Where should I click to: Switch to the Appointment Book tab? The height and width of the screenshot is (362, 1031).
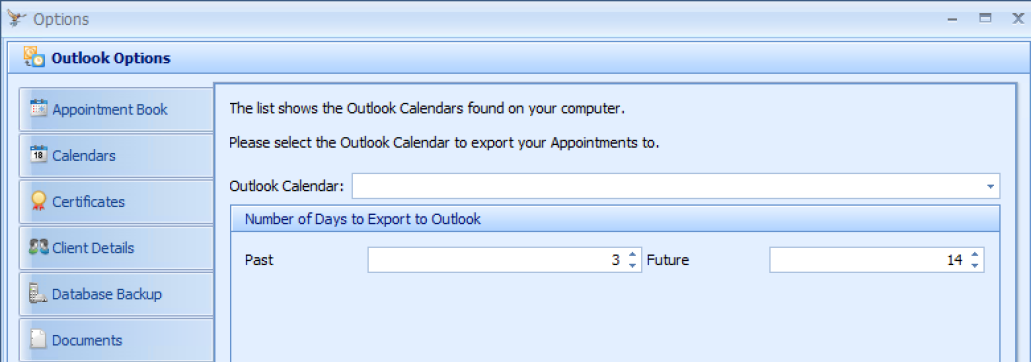pyautogui.click(x=116, y=109)
